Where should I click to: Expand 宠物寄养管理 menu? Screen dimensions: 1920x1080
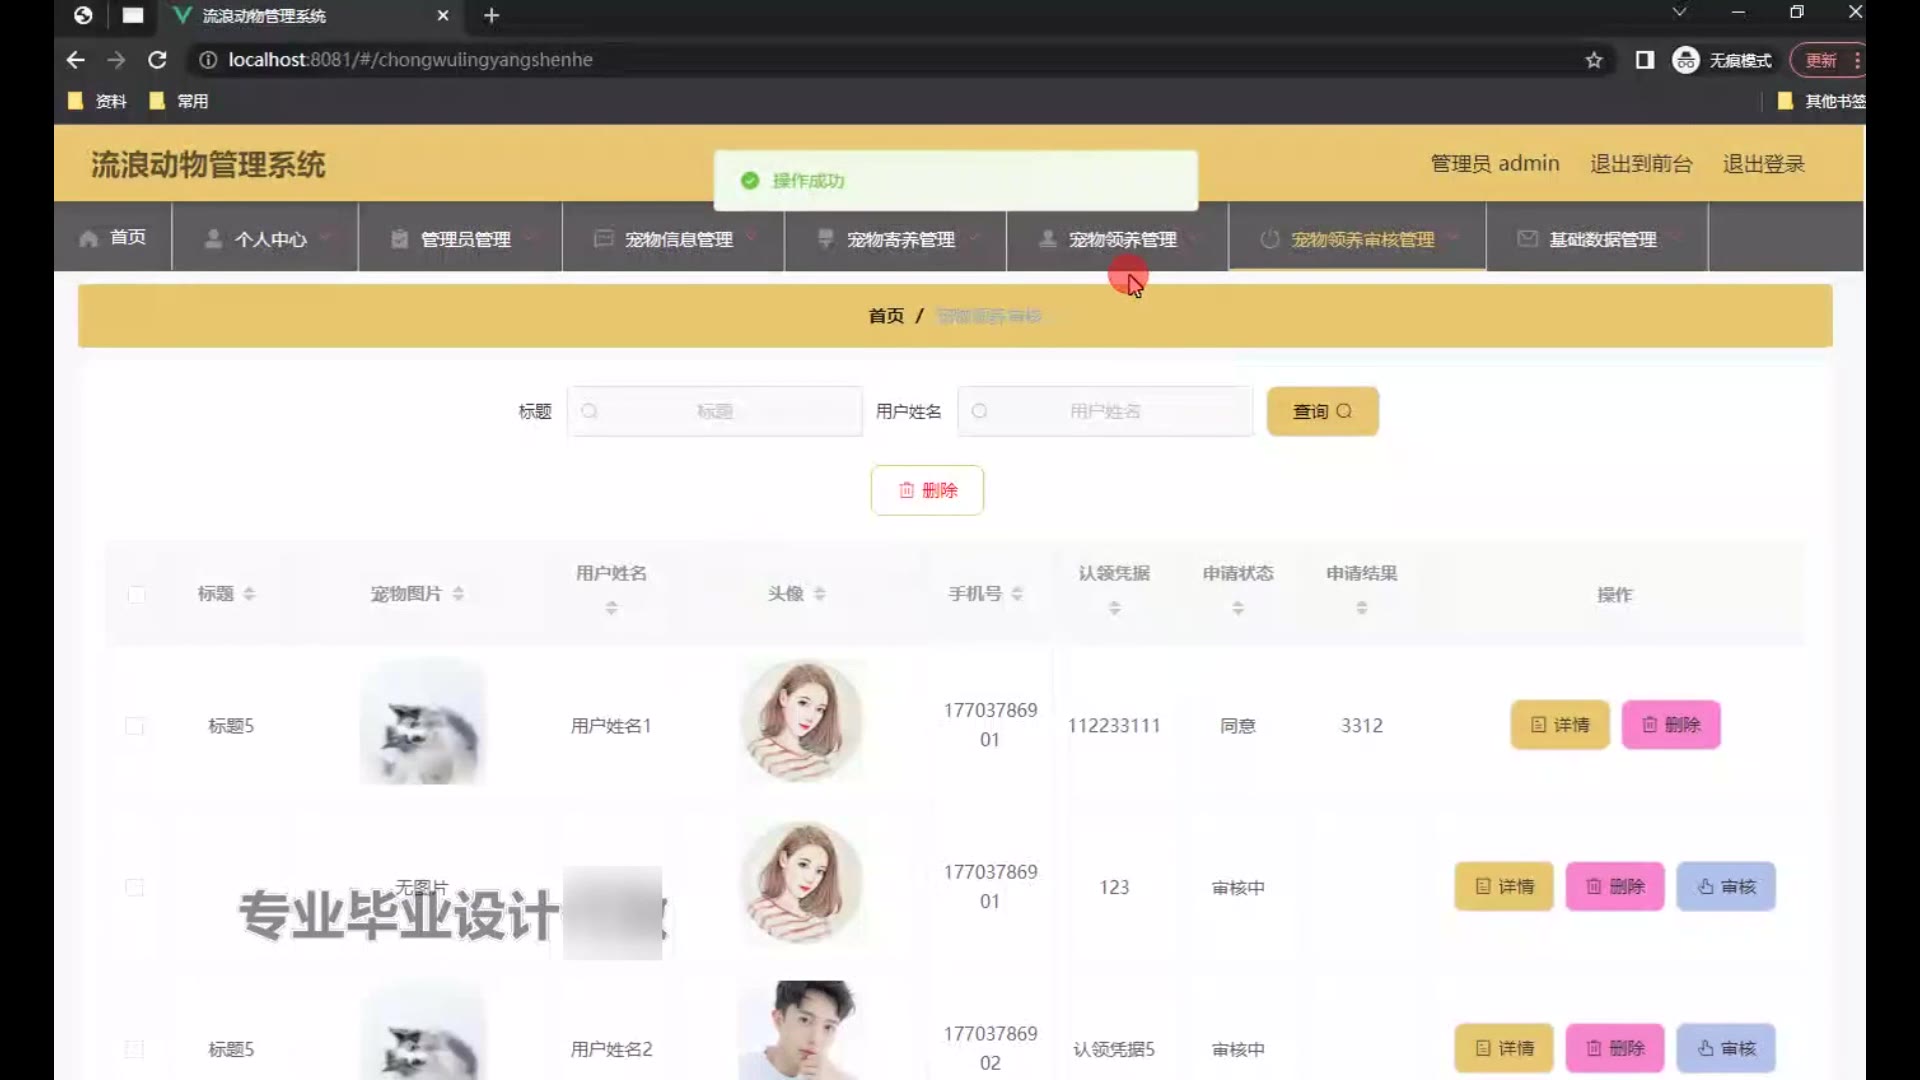pyautogui.click(x=895, y=239)
